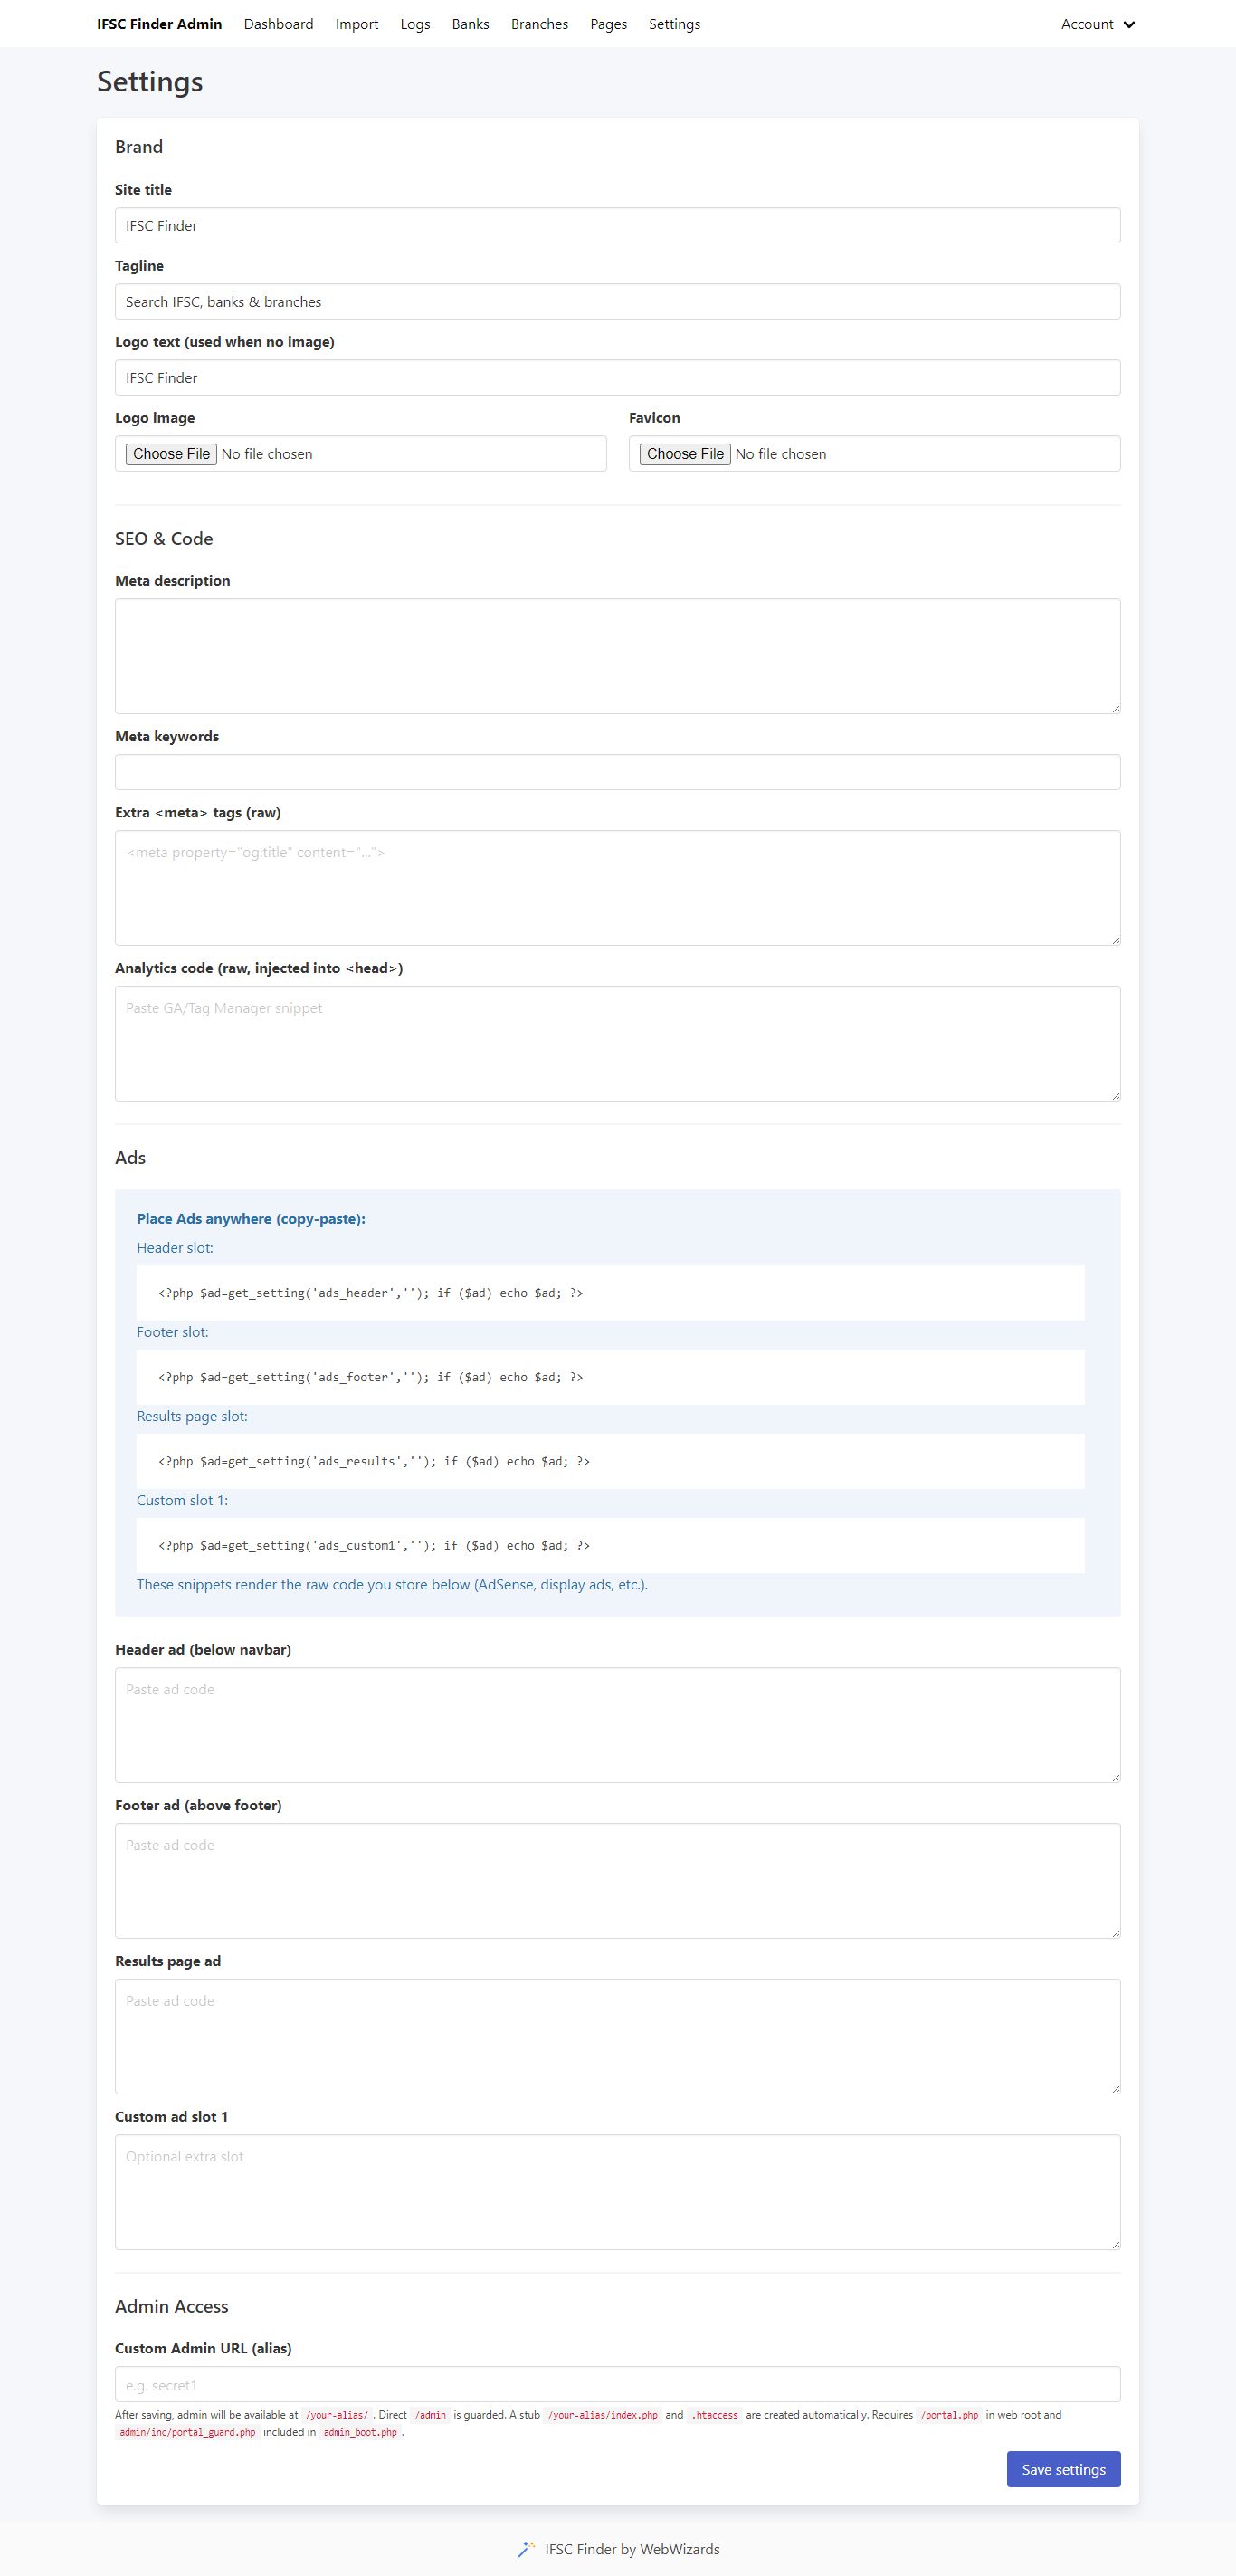Click into the Tagline input
1236x2576 pixels.
pos(617,302)
